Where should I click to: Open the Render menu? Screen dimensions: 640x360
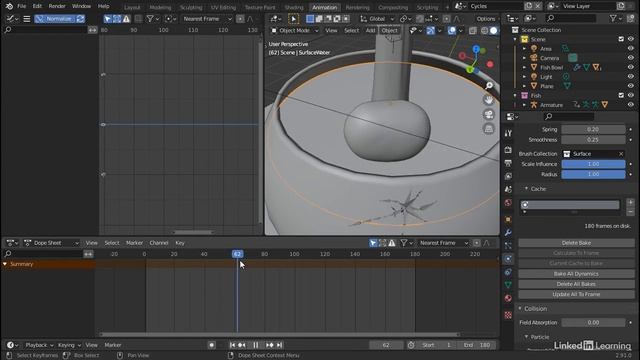(x=57, y=6)
